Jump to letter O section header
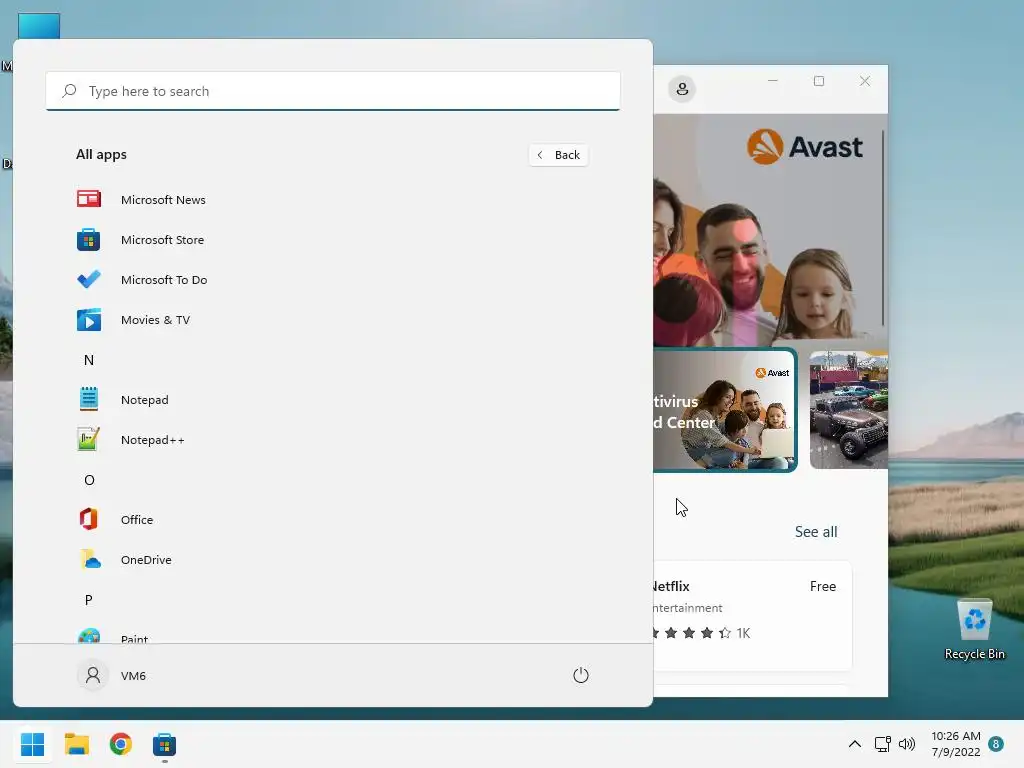 89,480
